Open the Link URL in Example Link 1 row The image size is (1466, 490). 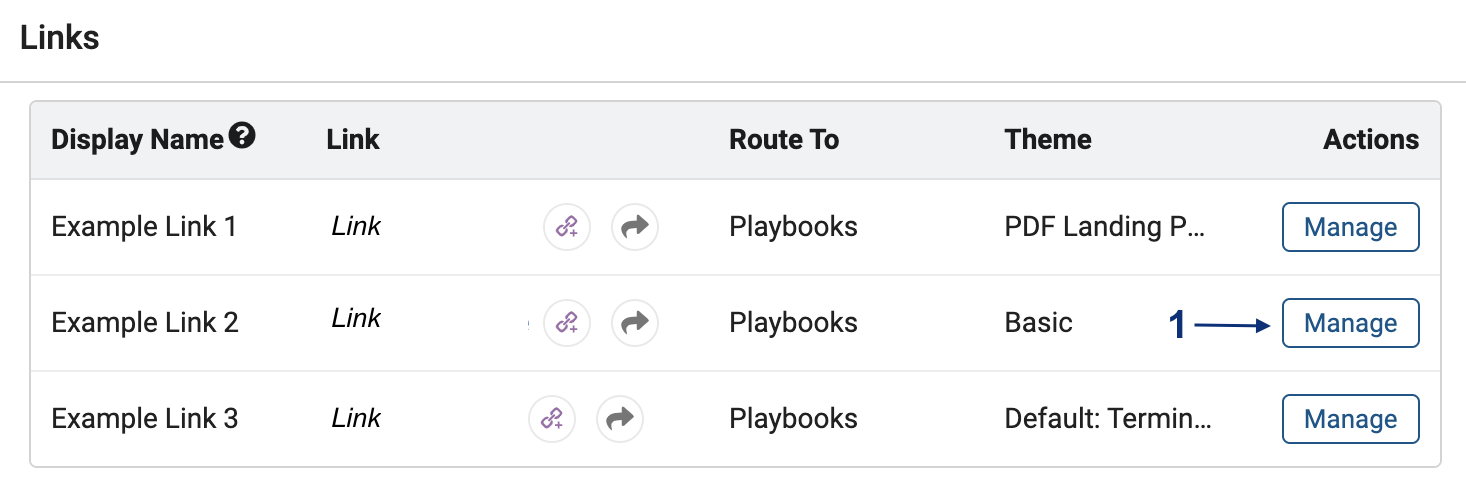(x=356, y=227)
